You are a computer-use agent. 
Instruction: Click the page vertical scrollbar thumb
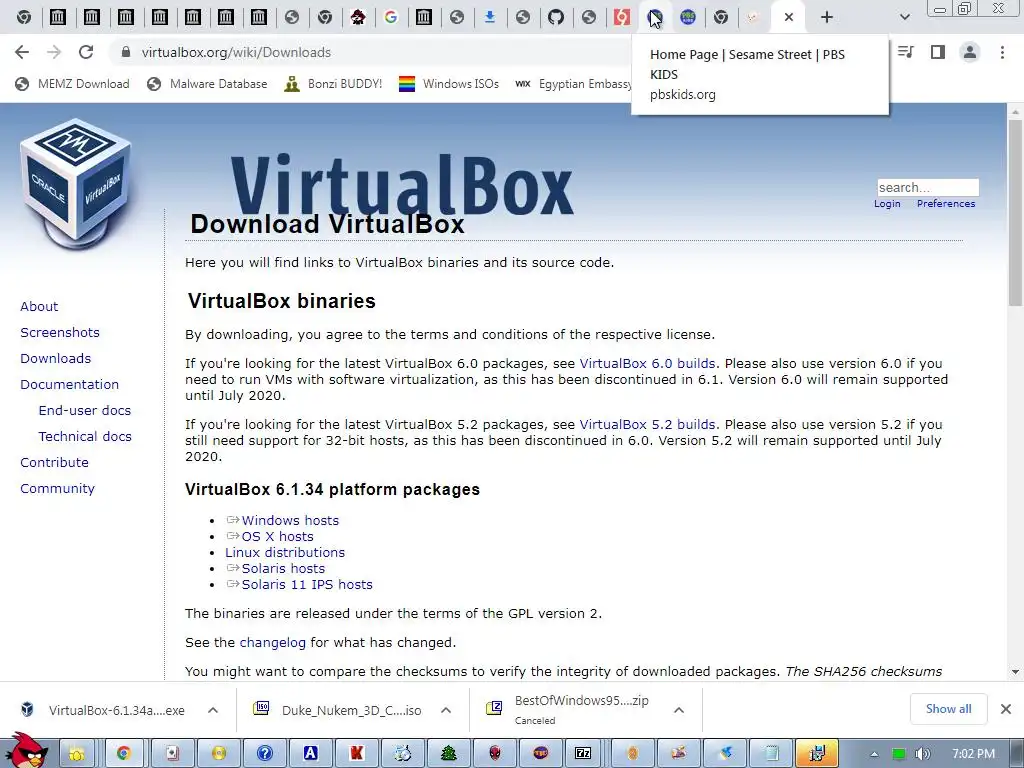coord(1015,212)
